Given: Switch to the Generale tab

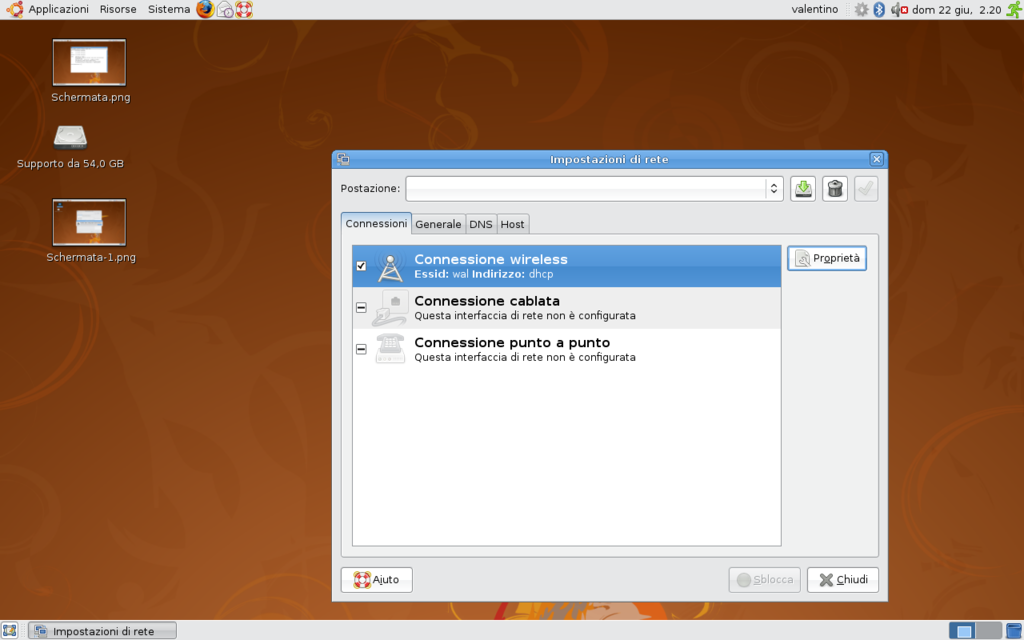Looking at the screenshot, I should [x=438, y=224].
